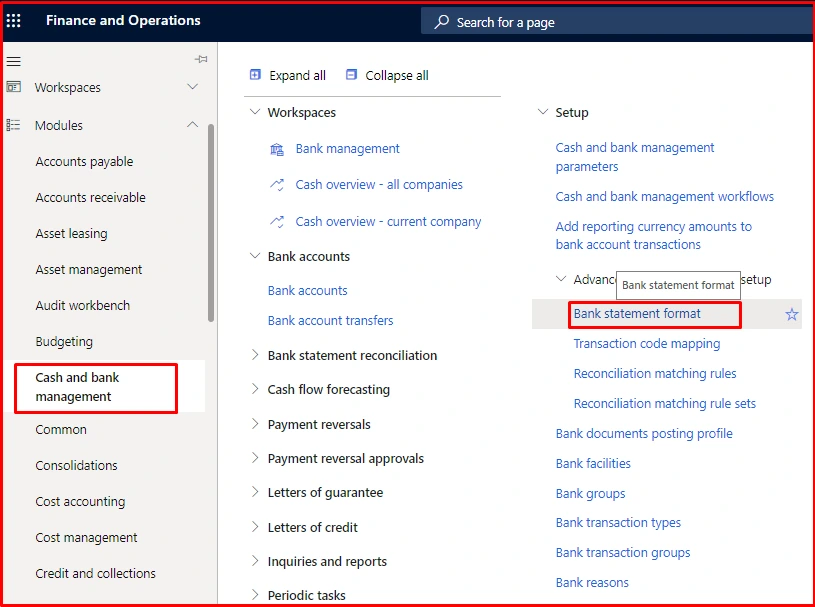Click the search magnifier icon
Viewport: 815px width, 607px height.
tap(442, 22)
